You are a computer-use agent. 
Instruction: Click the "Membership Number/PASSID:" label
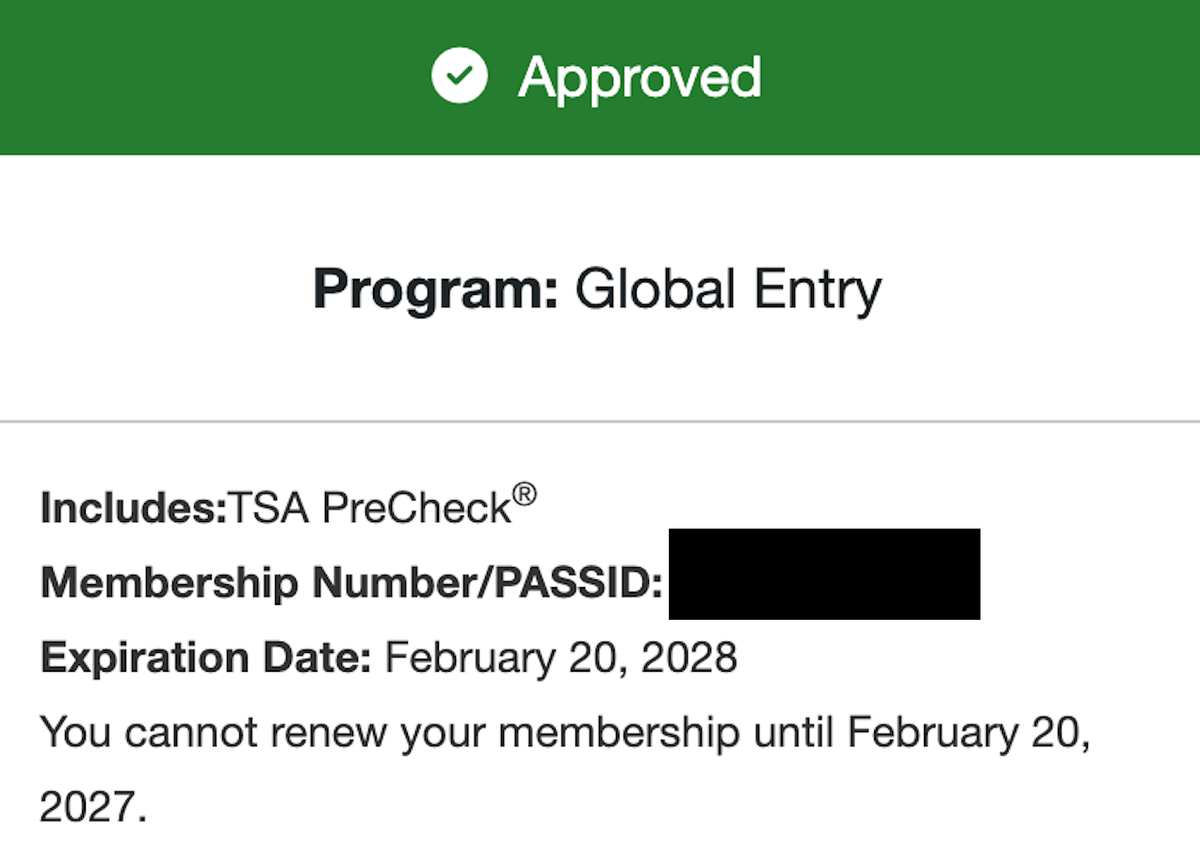pos(352,583)
